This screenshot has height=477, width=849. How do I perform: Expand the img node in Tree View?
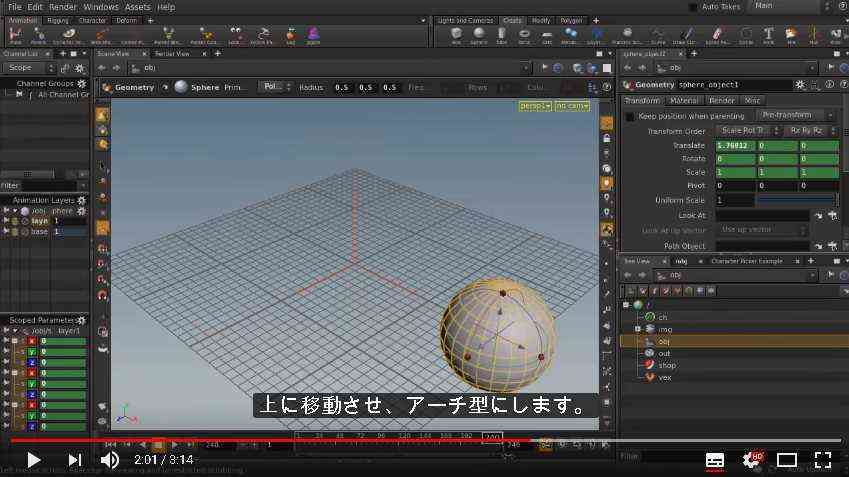pyautogui.click(x=638, y=329)
